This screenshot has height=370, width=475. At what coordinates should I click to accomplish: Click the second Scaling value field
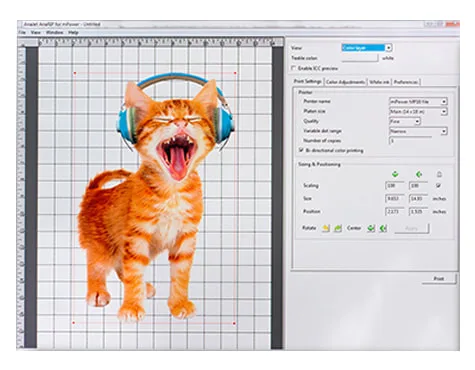pyautogui.click(x=418, y=186)
